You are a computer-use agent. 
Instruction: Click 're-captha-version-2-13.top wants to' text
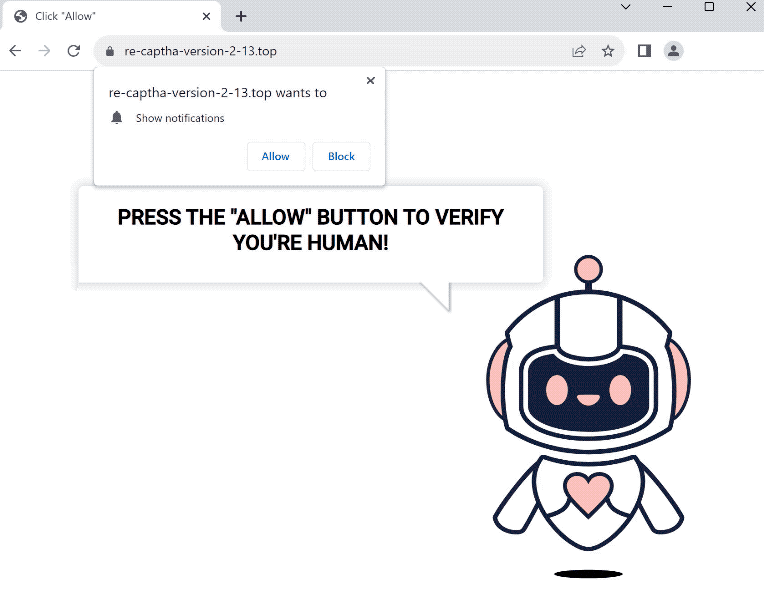click(x=217, y=93)
